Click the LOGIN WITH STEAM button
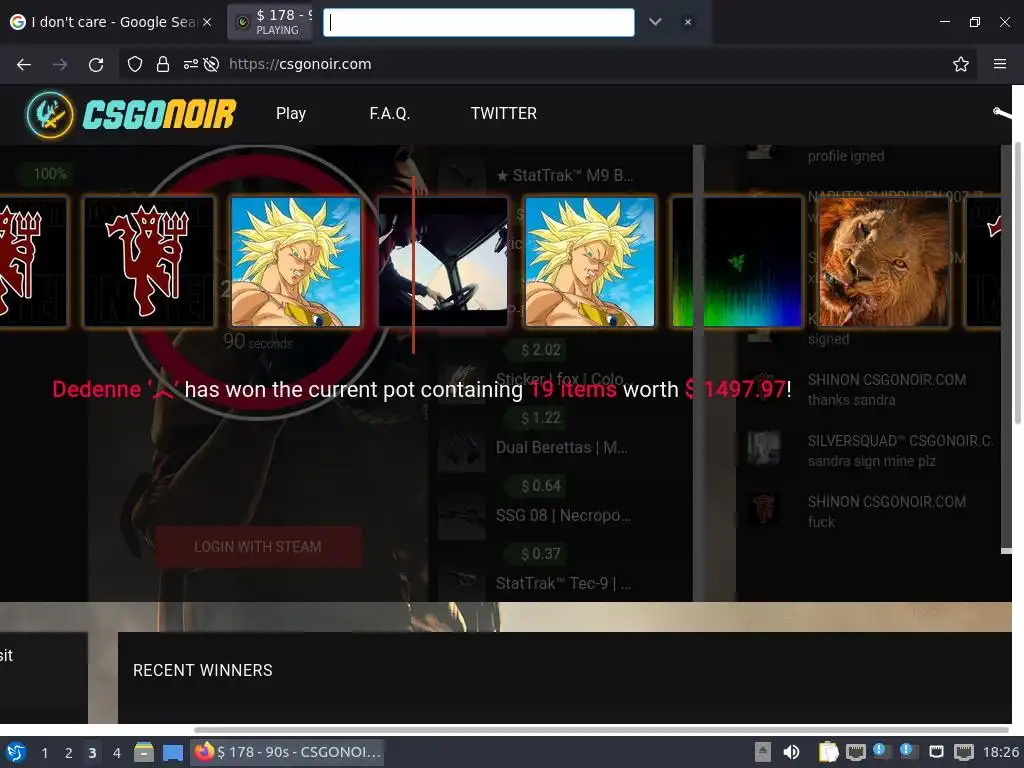 pos(258,547)
